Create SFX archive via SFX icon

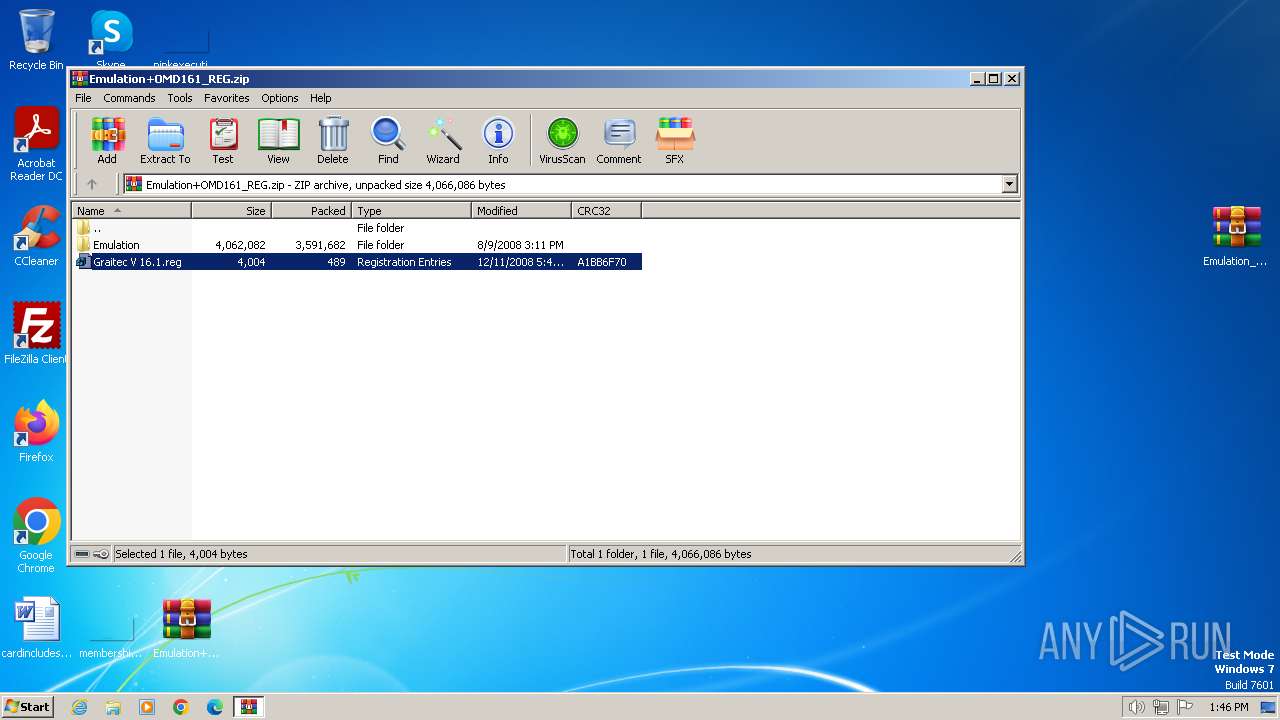[x=675, y=140]
